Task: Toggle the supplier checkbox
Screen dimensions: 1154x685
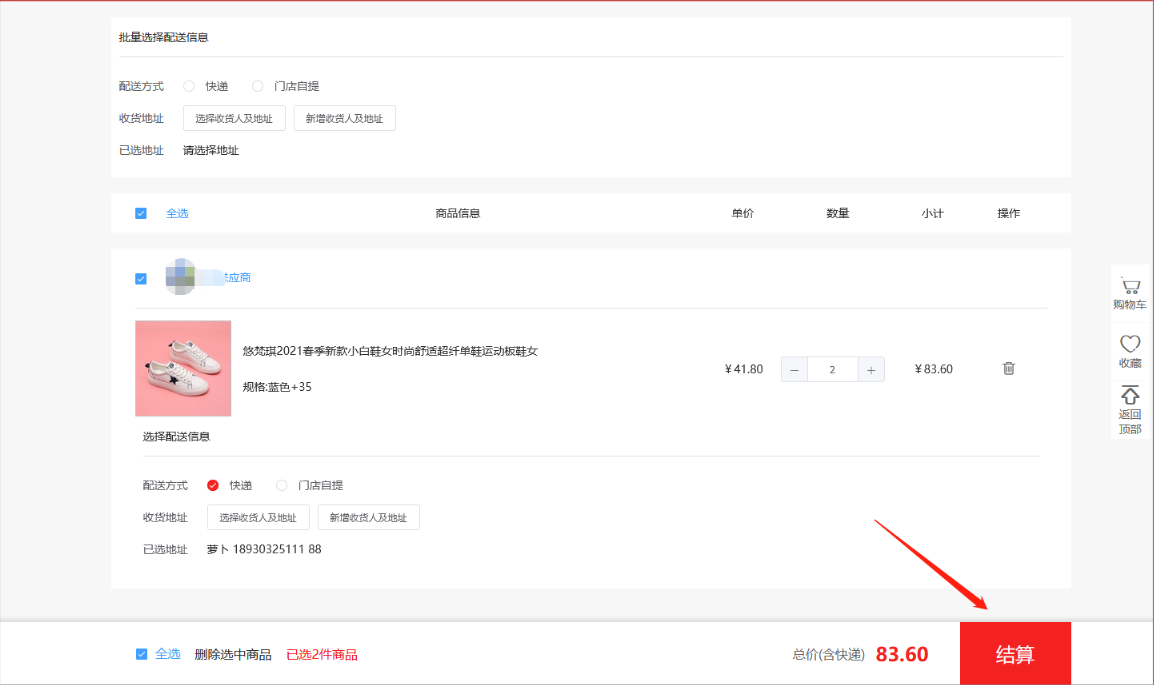Action: tap(141, 278)
